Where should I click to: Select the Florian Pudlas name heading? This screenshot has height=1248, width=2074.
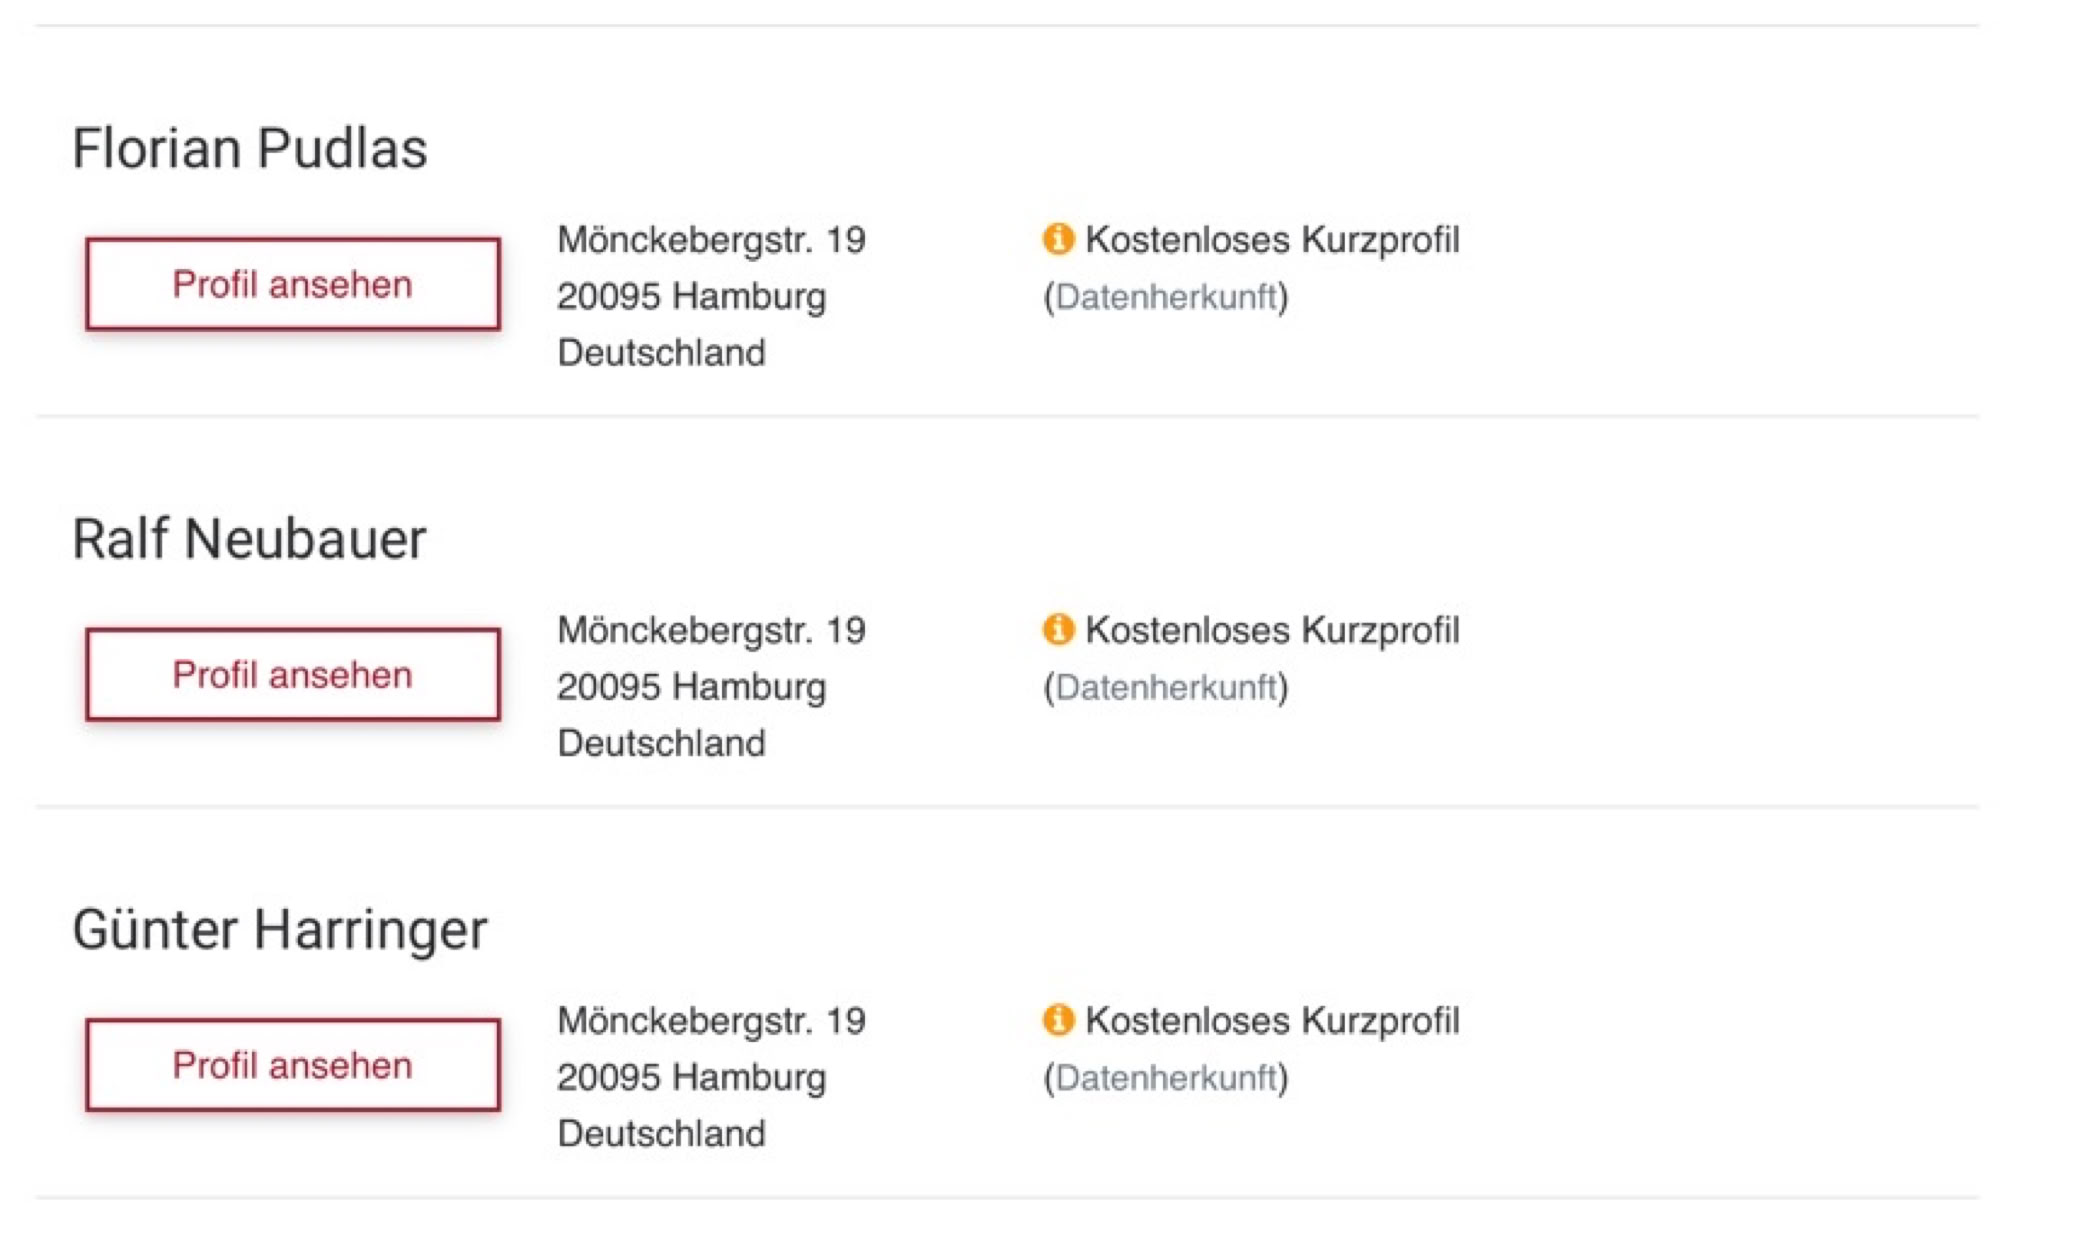tap(250, 149)
